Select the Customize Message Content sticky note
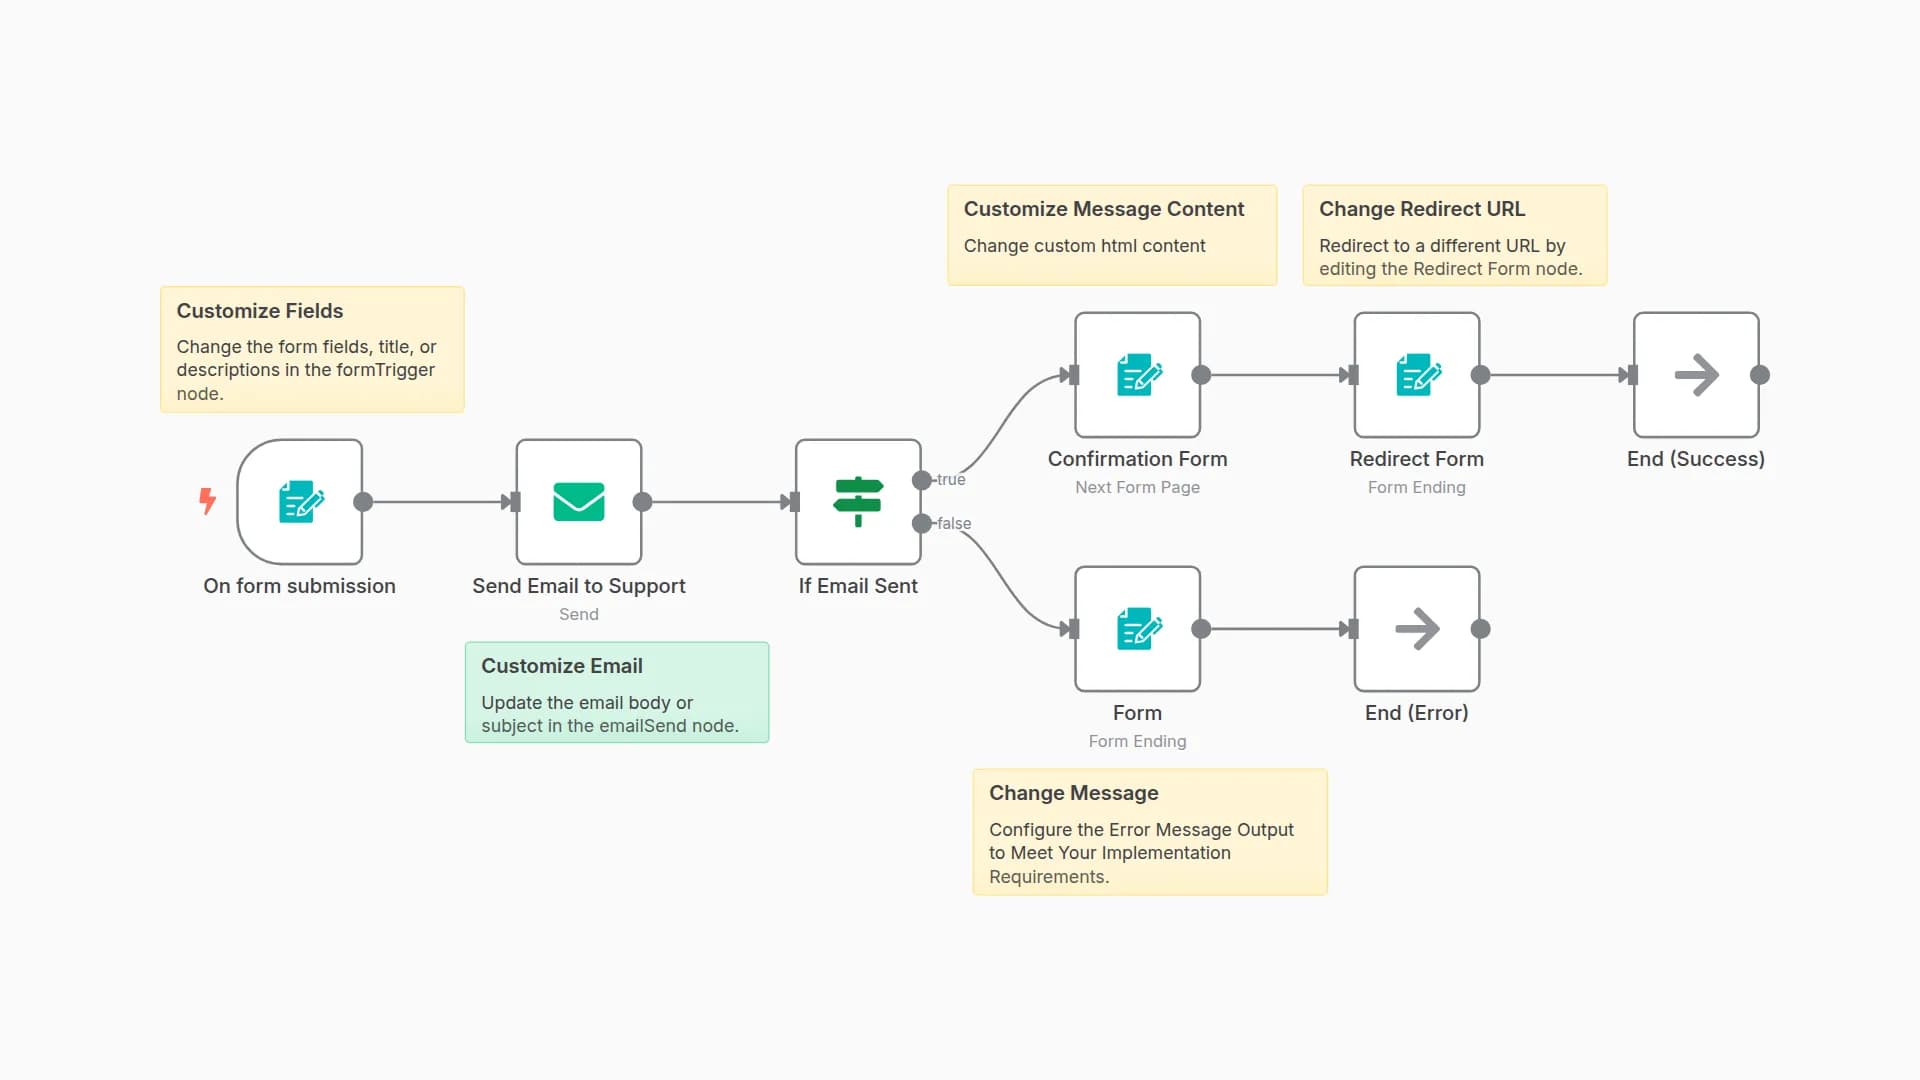This screenshot has width=1920, height=1080. [x=1111, y=235]
